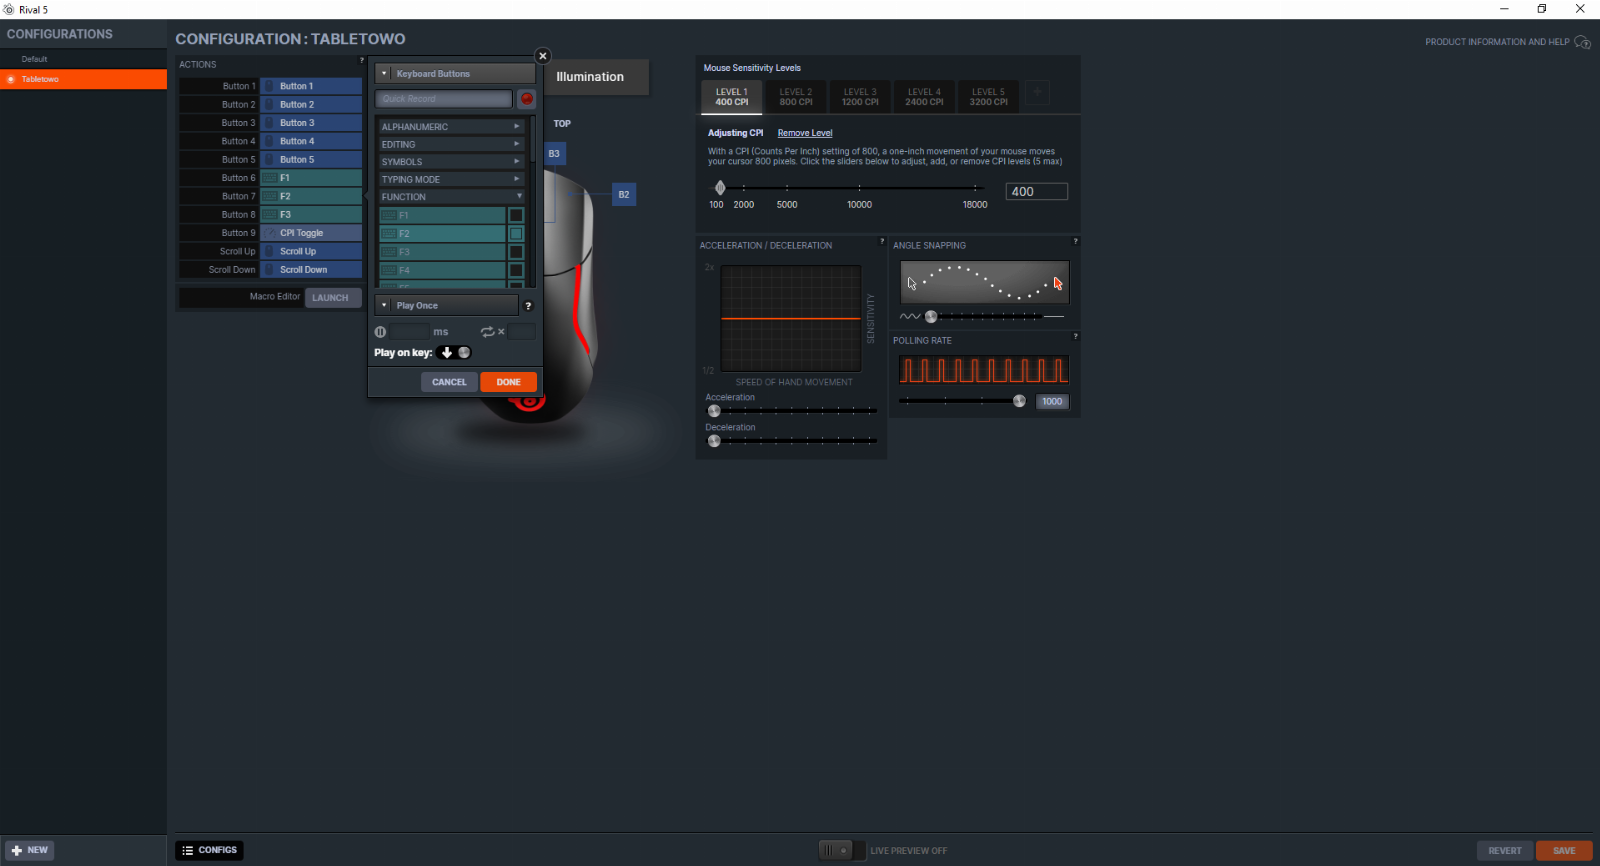Open the Illumination tab
Image resolution: width=1600 pixels, height=866 pixels.
coord(590,77)
